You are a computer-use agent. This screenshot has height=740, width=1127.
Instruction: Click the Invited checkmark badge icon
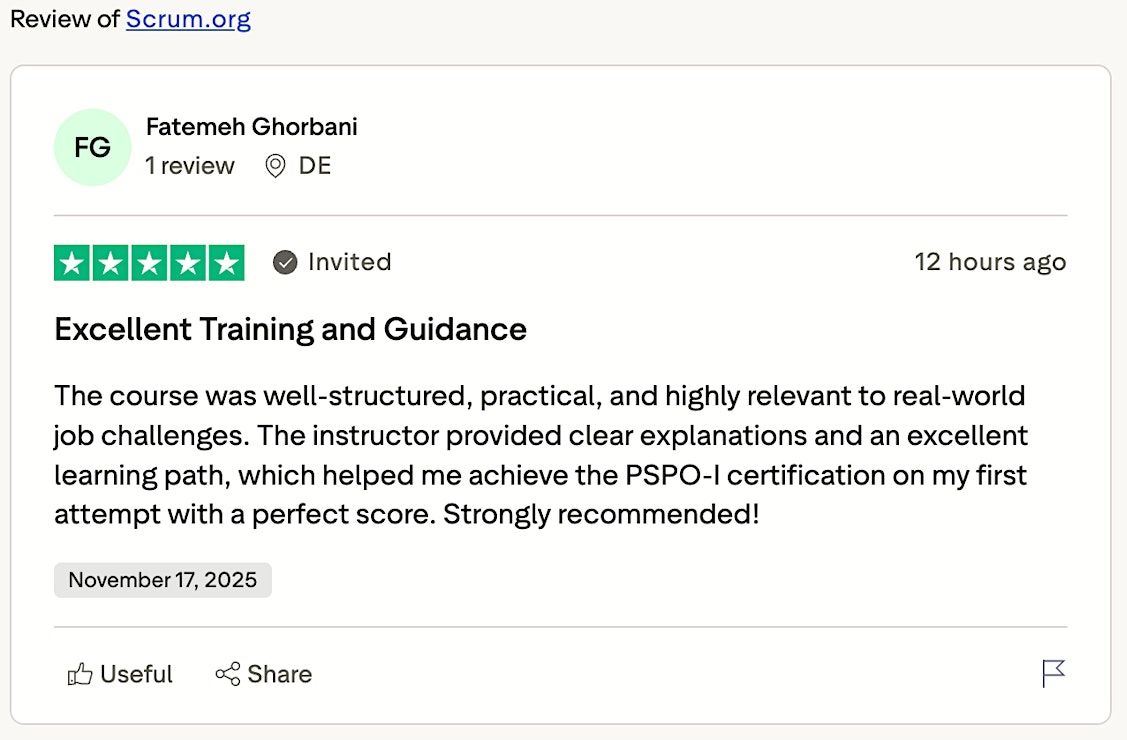[285, 262]
